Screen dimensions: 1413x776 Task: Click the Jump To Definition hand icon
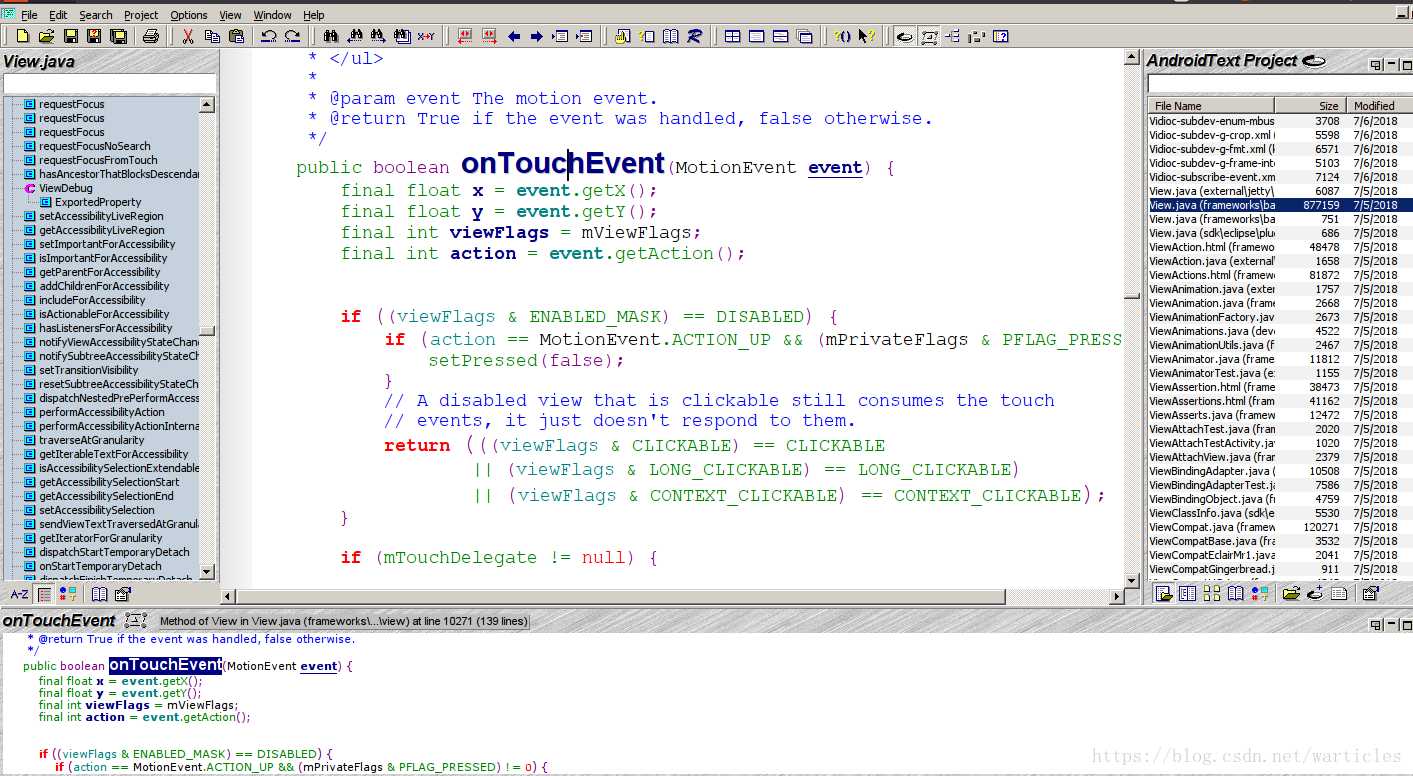pyautogui.click(x=622, y=36)
